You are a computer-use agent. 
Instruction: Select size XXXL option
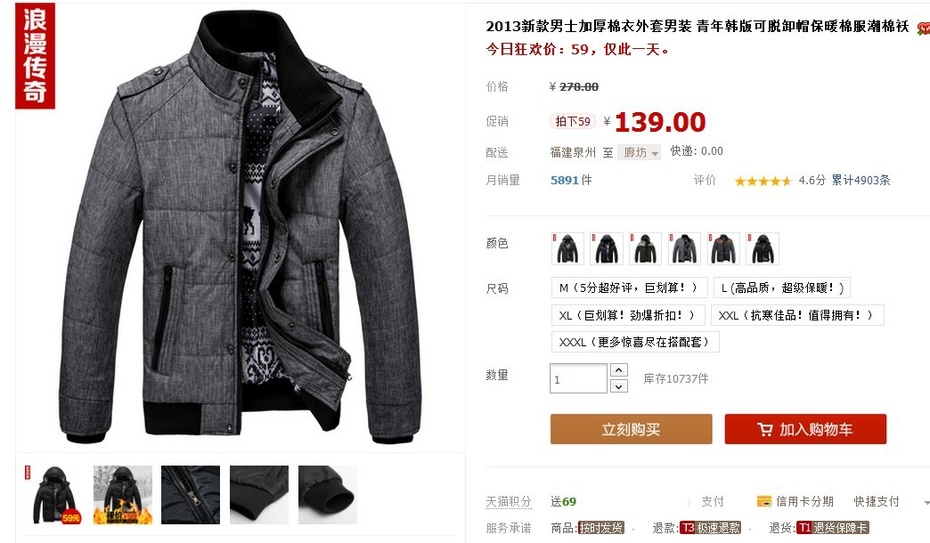tap(635, 342)
